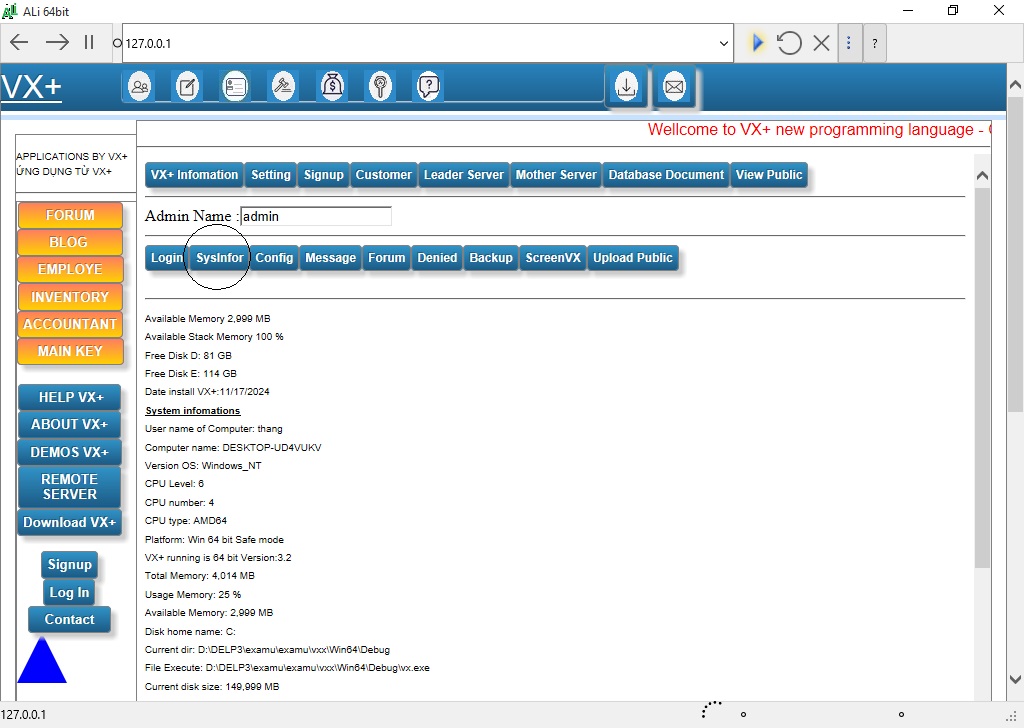Select the compose/edit icon in the toolbar
Screen dimensions: 1024x728
[187, 86]
